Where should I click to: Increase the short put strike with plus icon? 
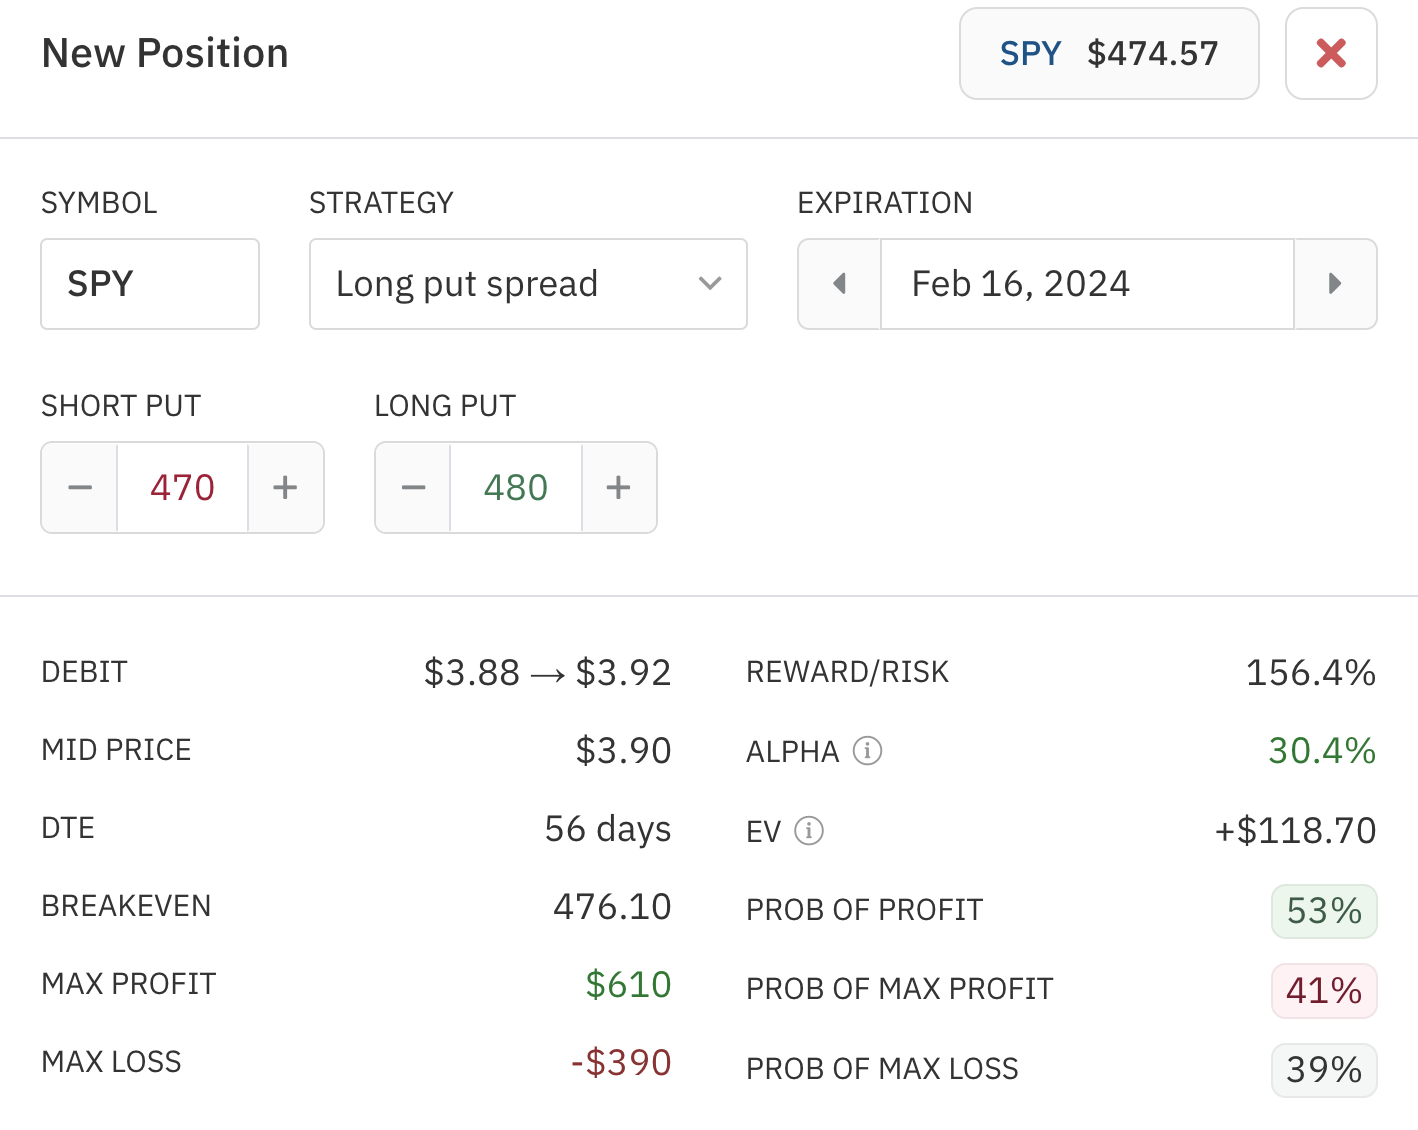(285, 487)
